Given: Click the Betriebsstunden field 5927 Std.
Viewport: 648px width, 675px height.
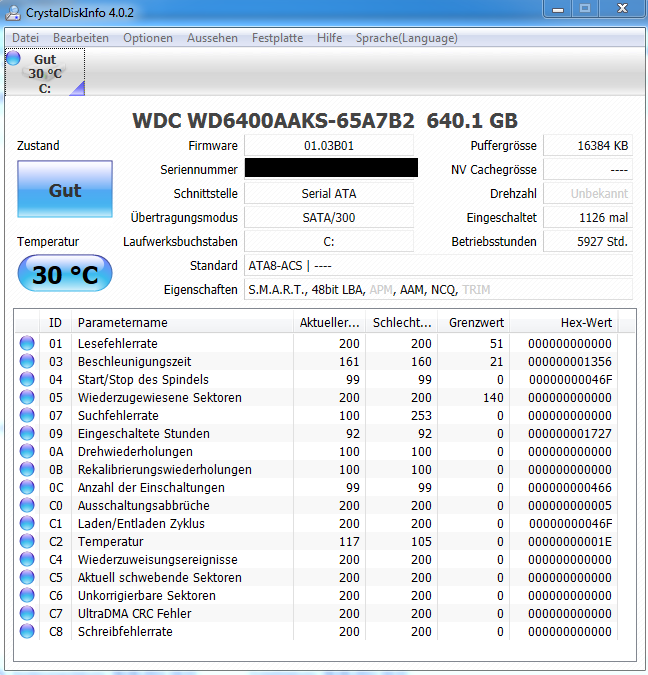Looking at the screenshot, I should coord(588,242).
